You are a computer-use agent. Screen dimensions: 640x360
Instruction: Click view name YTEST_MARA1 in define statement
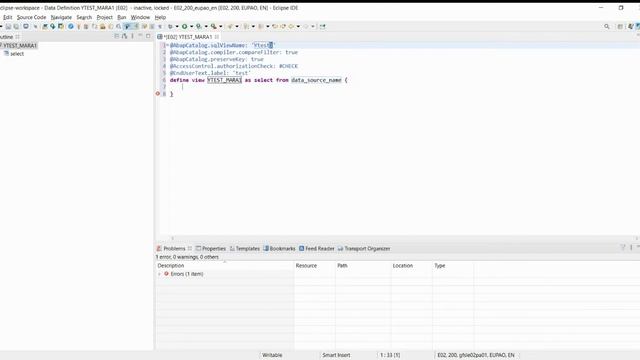pos(224,80)
